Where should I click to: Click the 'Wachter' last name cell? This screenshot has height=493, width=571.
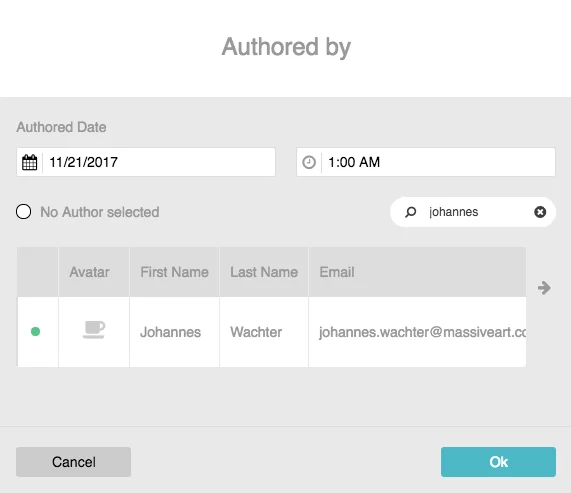[264, 332]
